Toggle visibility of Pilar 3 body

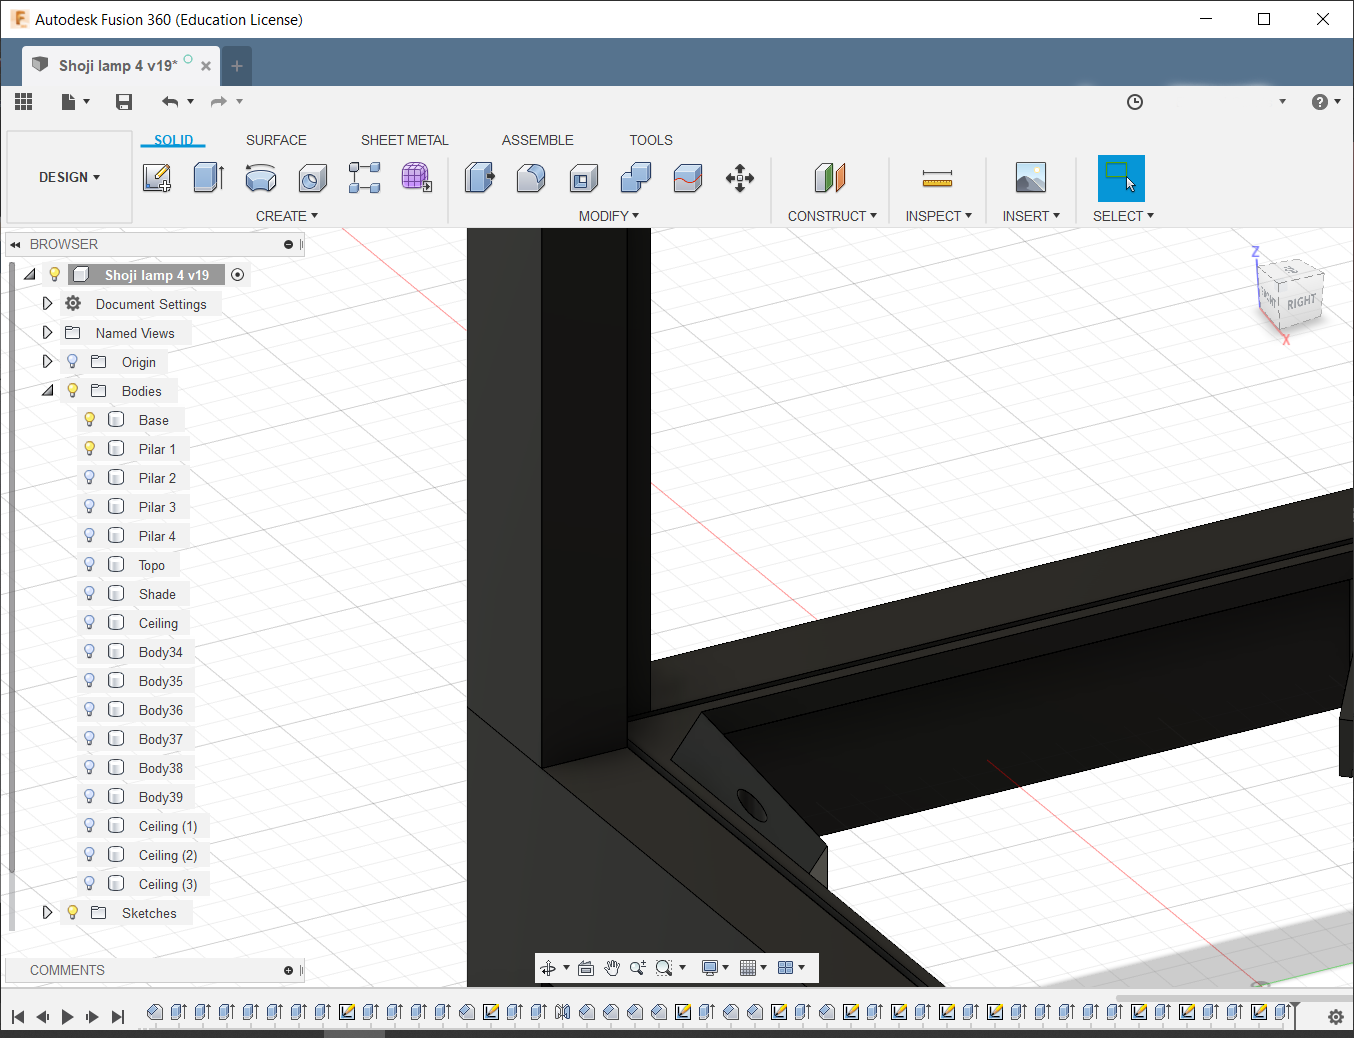click(x=90, y=507)
